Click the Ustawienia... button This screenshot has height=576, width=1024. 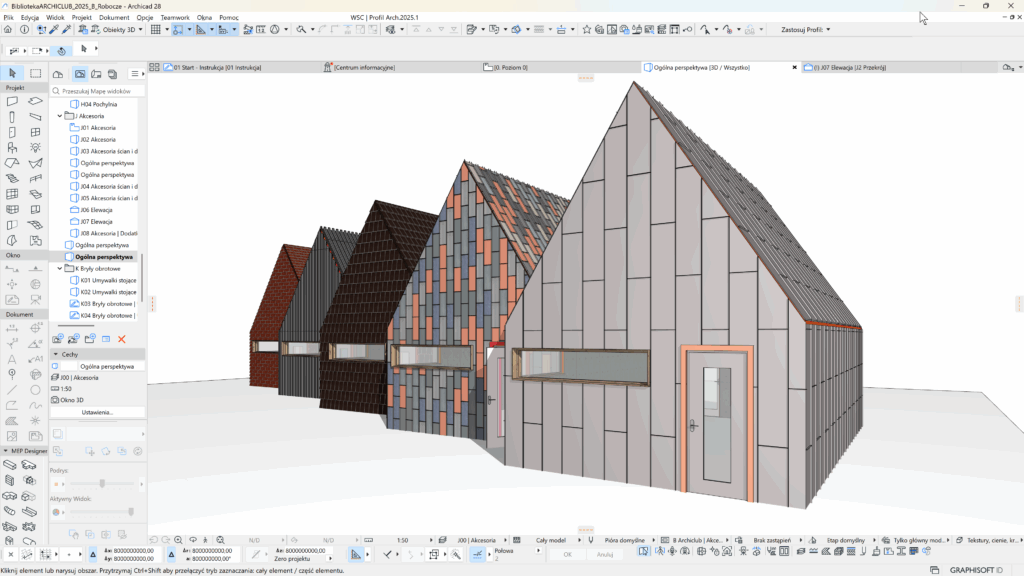pyautogui.click(x=97, y=412)
